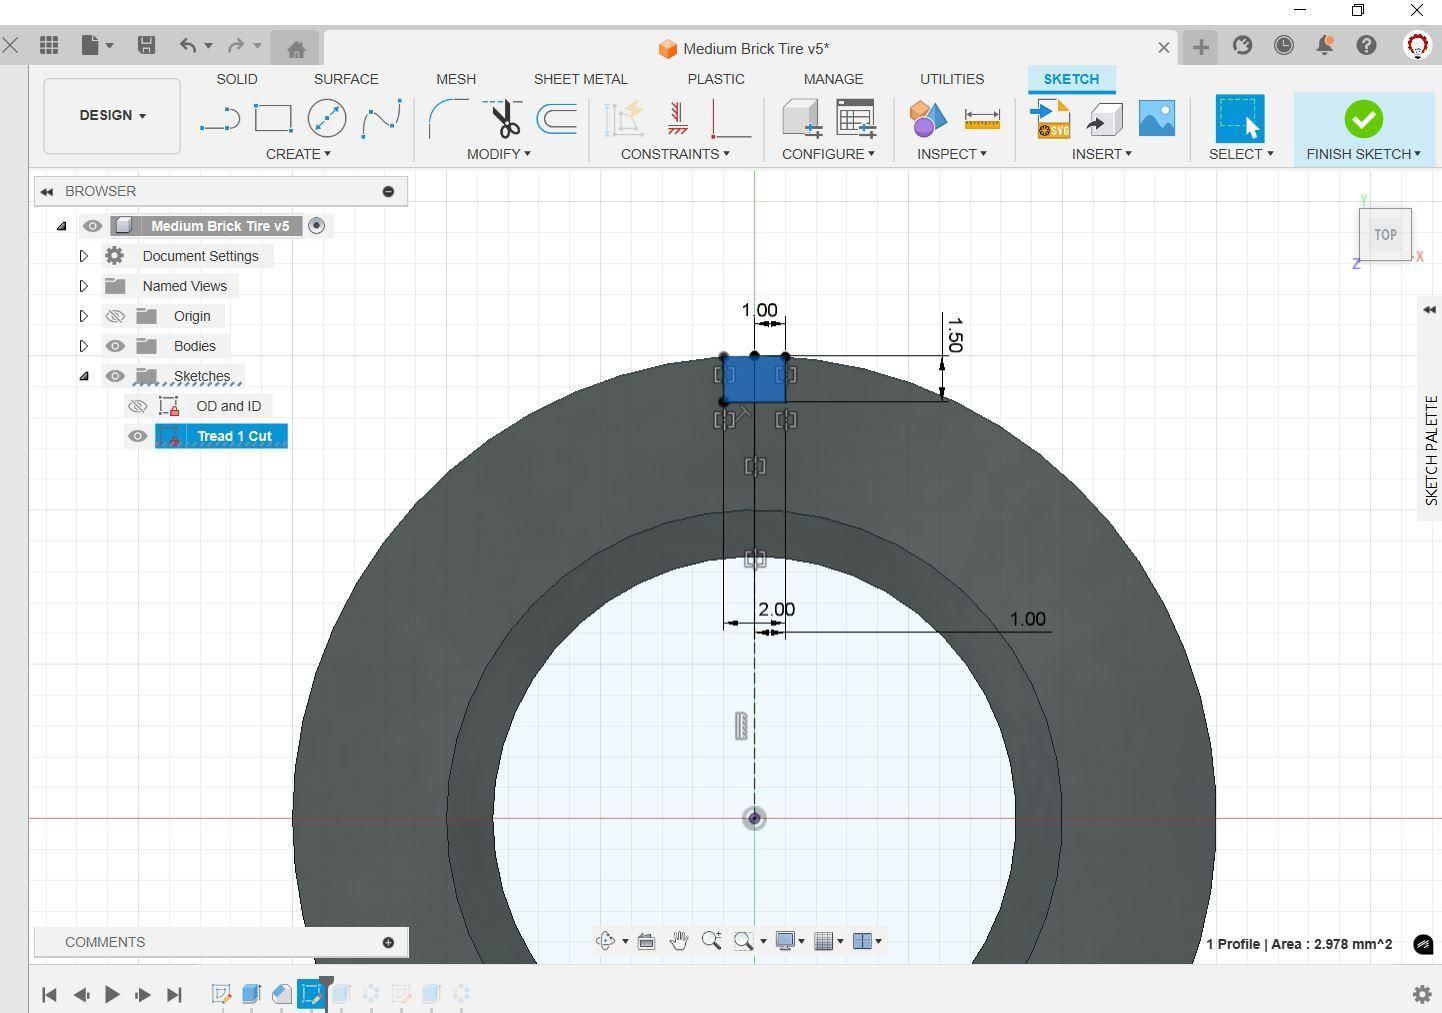Hide the Sketches folder
The height and width of the screenshot is (1013, 1442).
(115, 376)
